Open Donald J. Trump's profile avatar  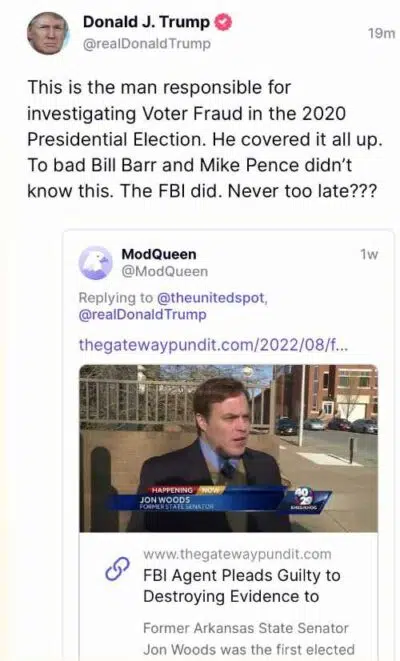pyautogui.click(x=48, y=33)
